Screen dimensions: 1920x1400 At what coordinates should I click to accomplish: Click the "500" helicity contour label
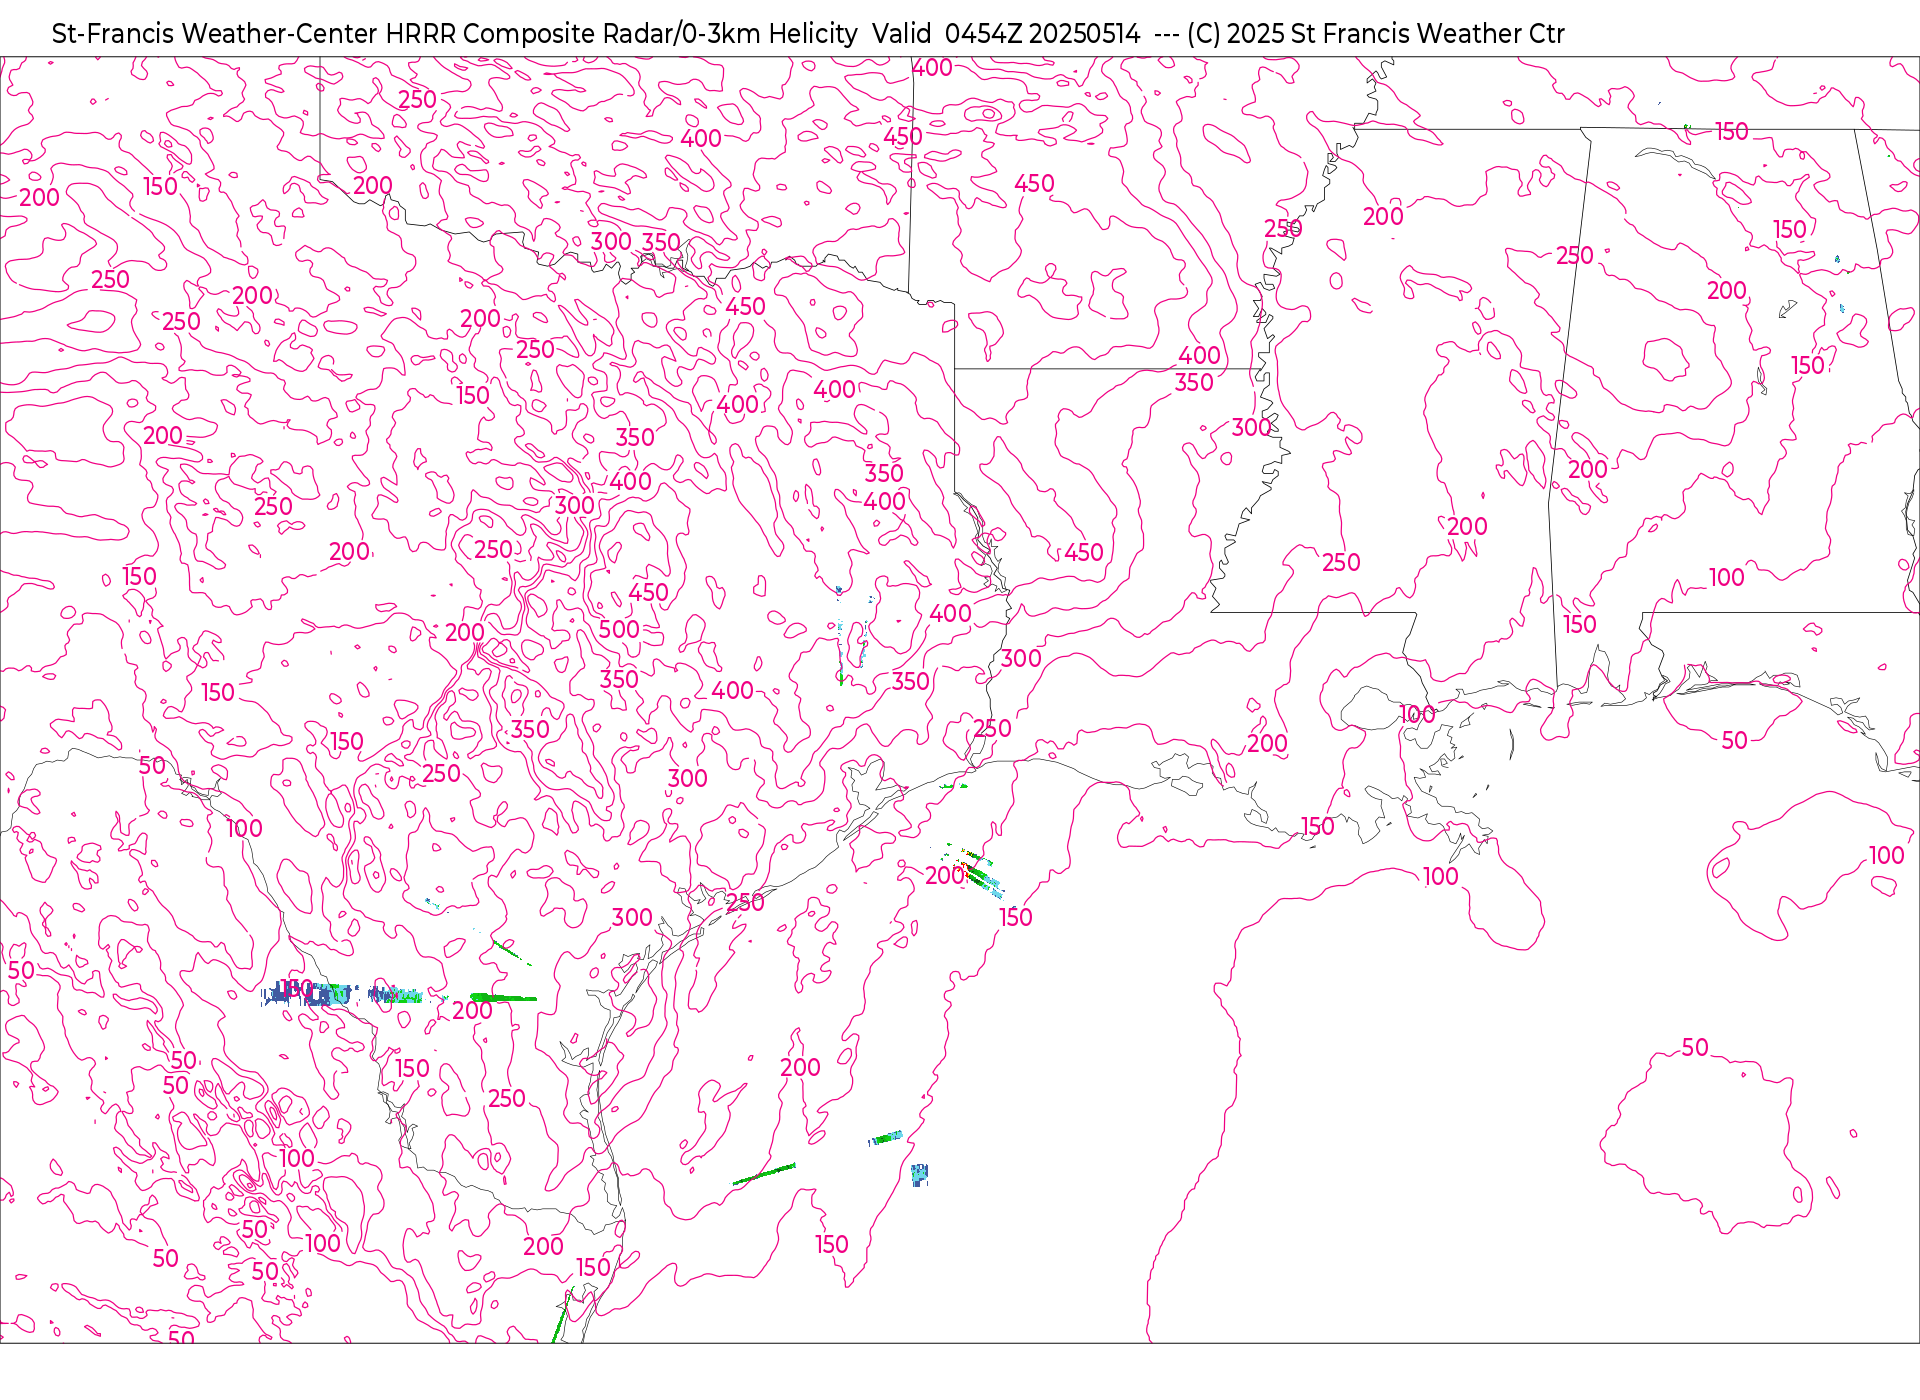tap(619, 630)
